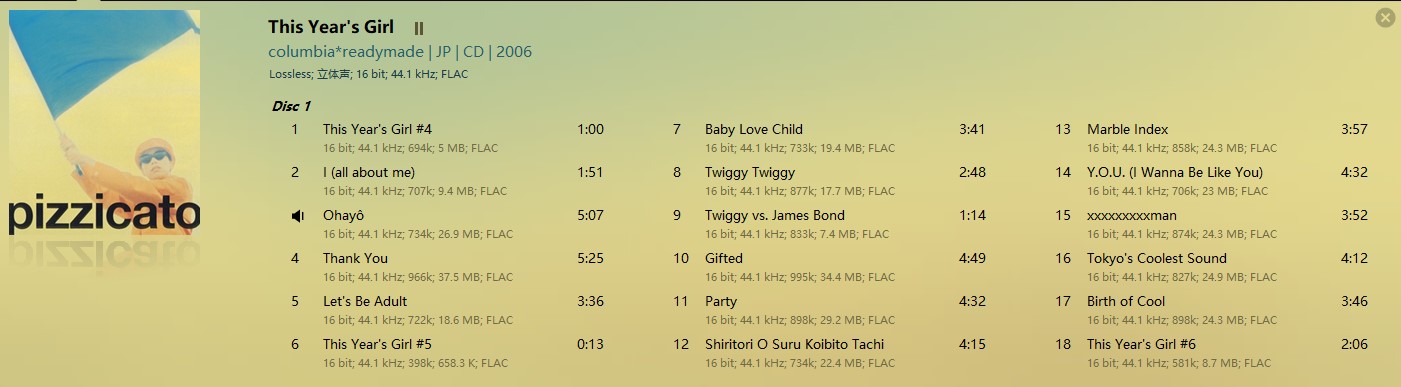Click the pause icon beside album title
Screen dimensions: 1401x387
[419, 29]
